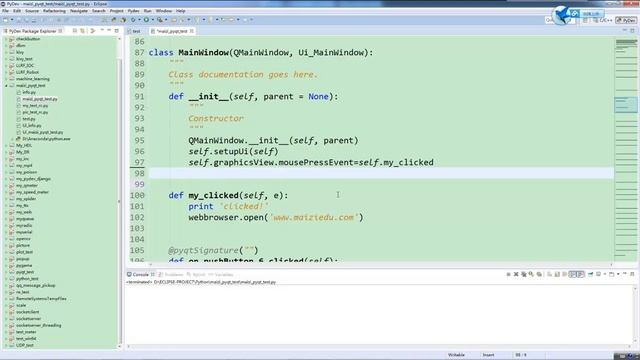The height and width of the screenshot is (360, 640).
Task: Select the socketserver_threading project
Action: click(x=38, y=325)
